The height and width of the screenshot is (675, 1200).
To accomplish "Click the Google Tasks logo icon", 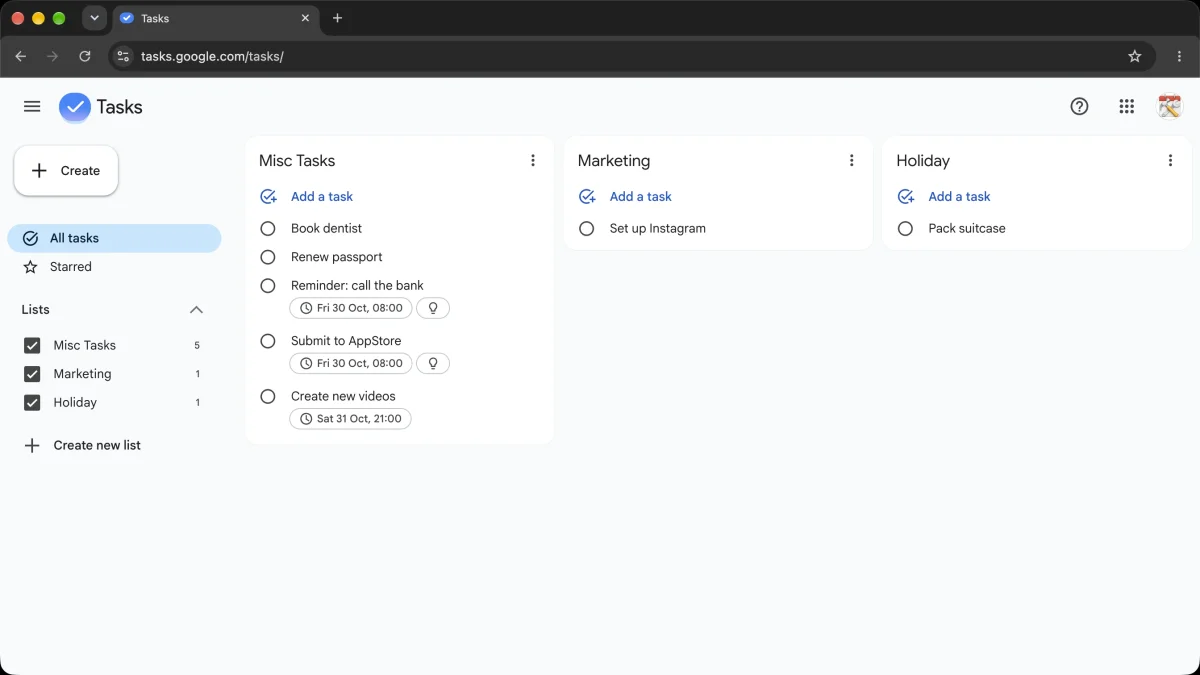I will [75, 107].
